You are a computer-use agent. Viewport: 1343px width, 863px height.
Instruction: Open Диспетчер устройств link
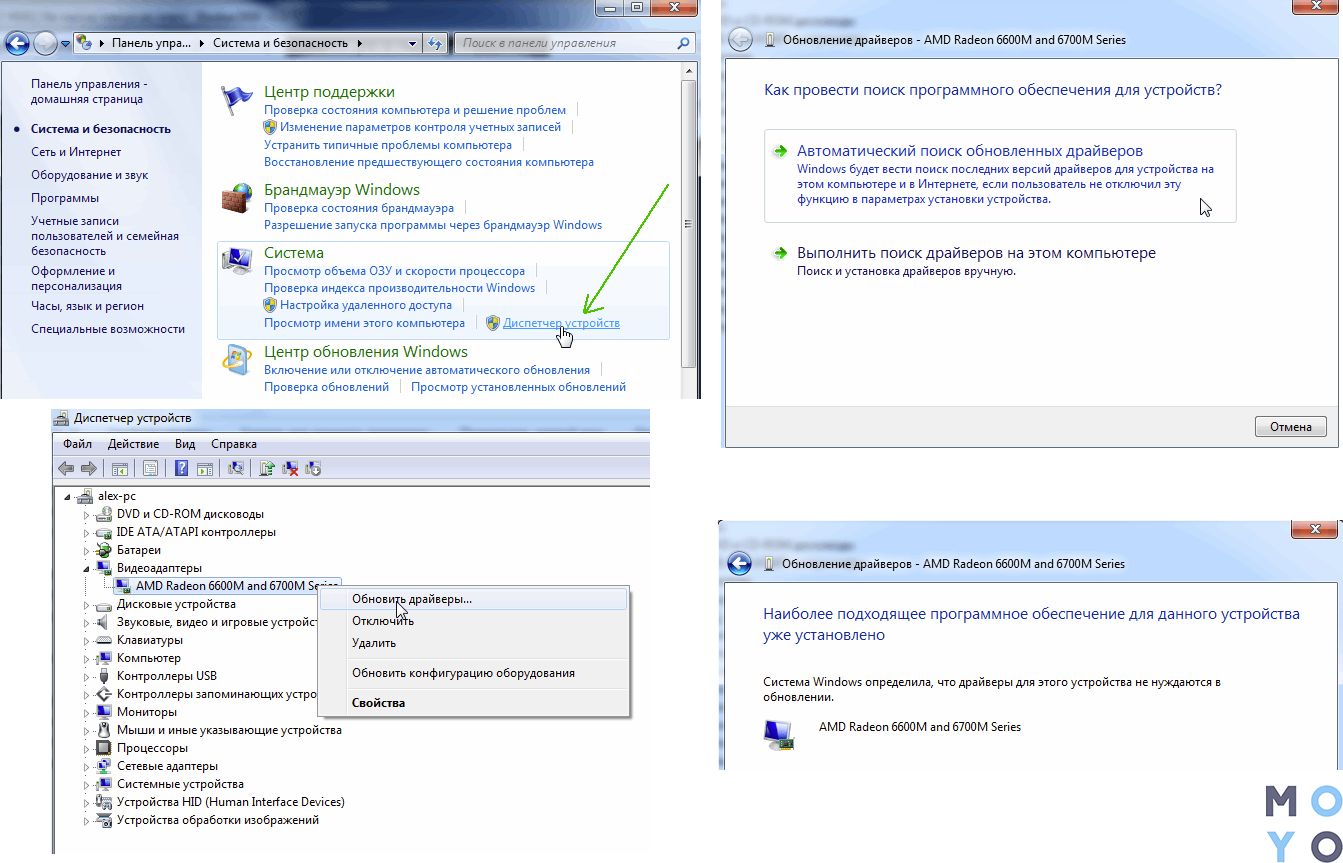click(x=561, y=323)
